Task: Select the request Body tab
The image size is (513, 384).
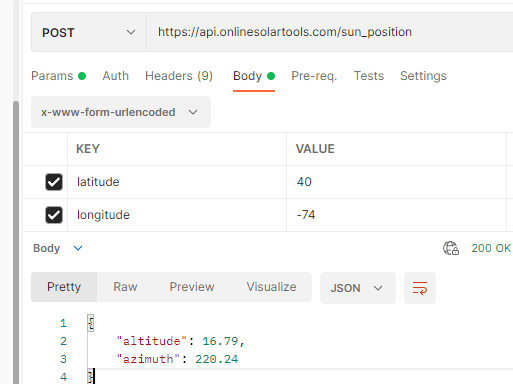Action: click(x=254, y=76)
